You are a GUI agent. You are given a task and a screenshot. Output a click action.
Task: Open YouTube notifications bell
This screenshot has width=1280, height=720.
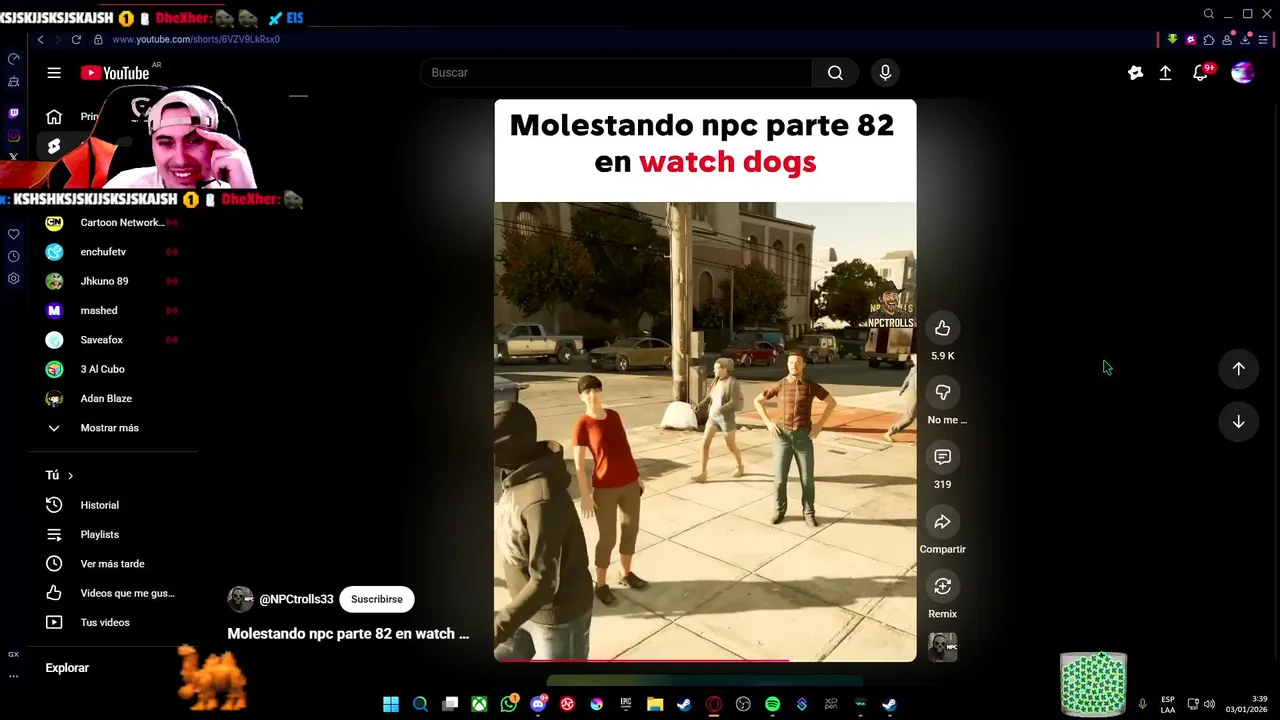pyautogui.click(x=1201, y=73)
